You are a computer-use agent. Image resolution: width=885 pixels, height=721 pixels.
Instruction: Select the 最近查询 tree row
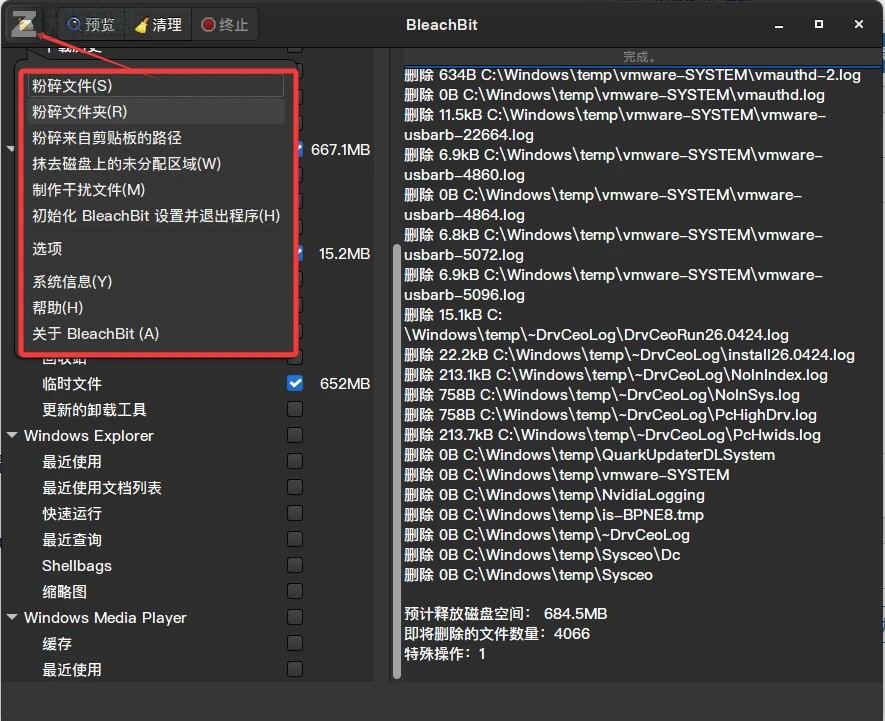187,539
